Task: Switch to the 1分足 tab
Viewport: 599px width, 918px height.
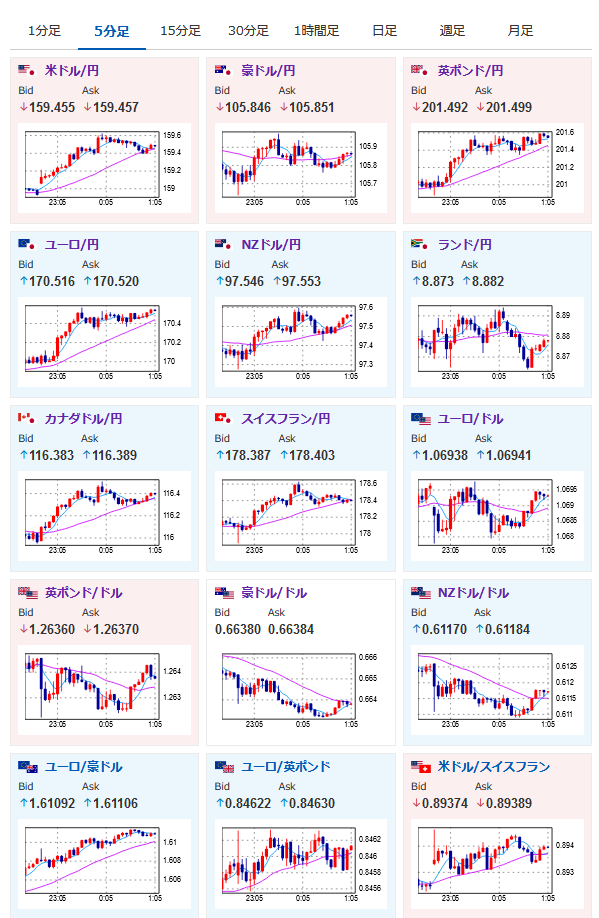Action: (x=45, y=31)
